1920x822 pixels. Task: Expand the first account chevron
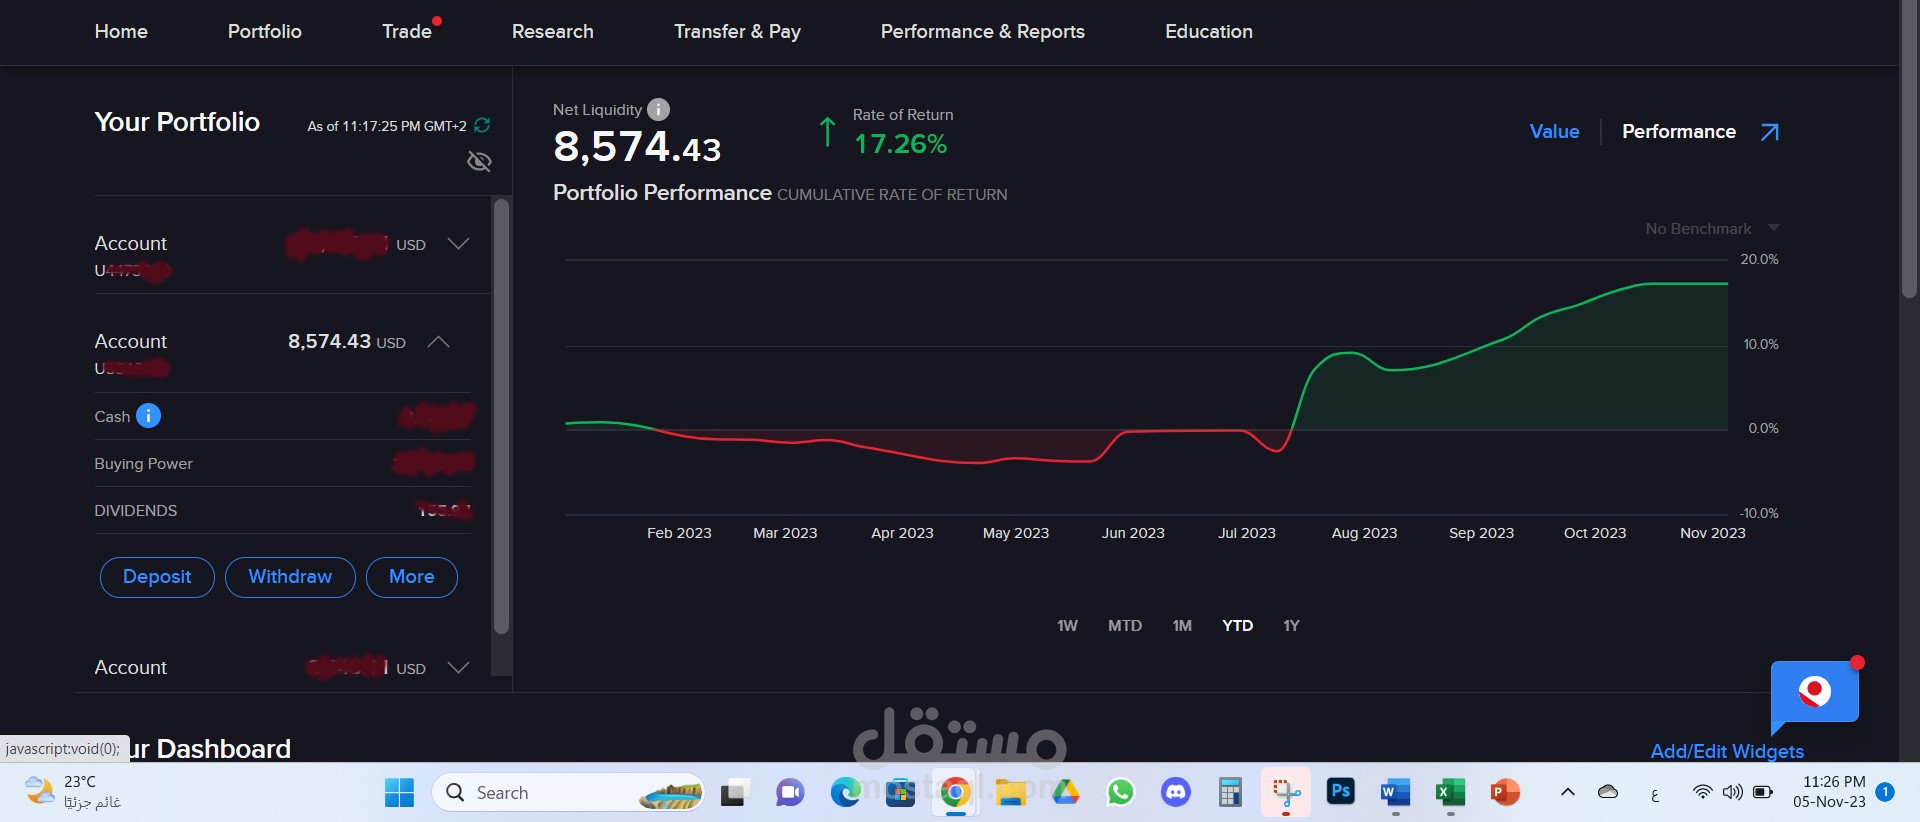[458, 243]
